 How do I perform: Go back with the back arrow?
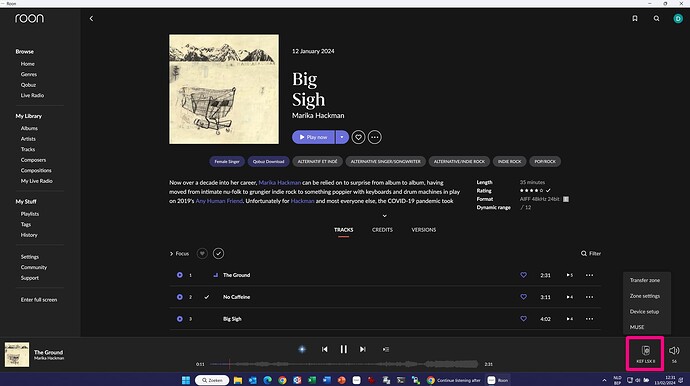pos(91,18)
